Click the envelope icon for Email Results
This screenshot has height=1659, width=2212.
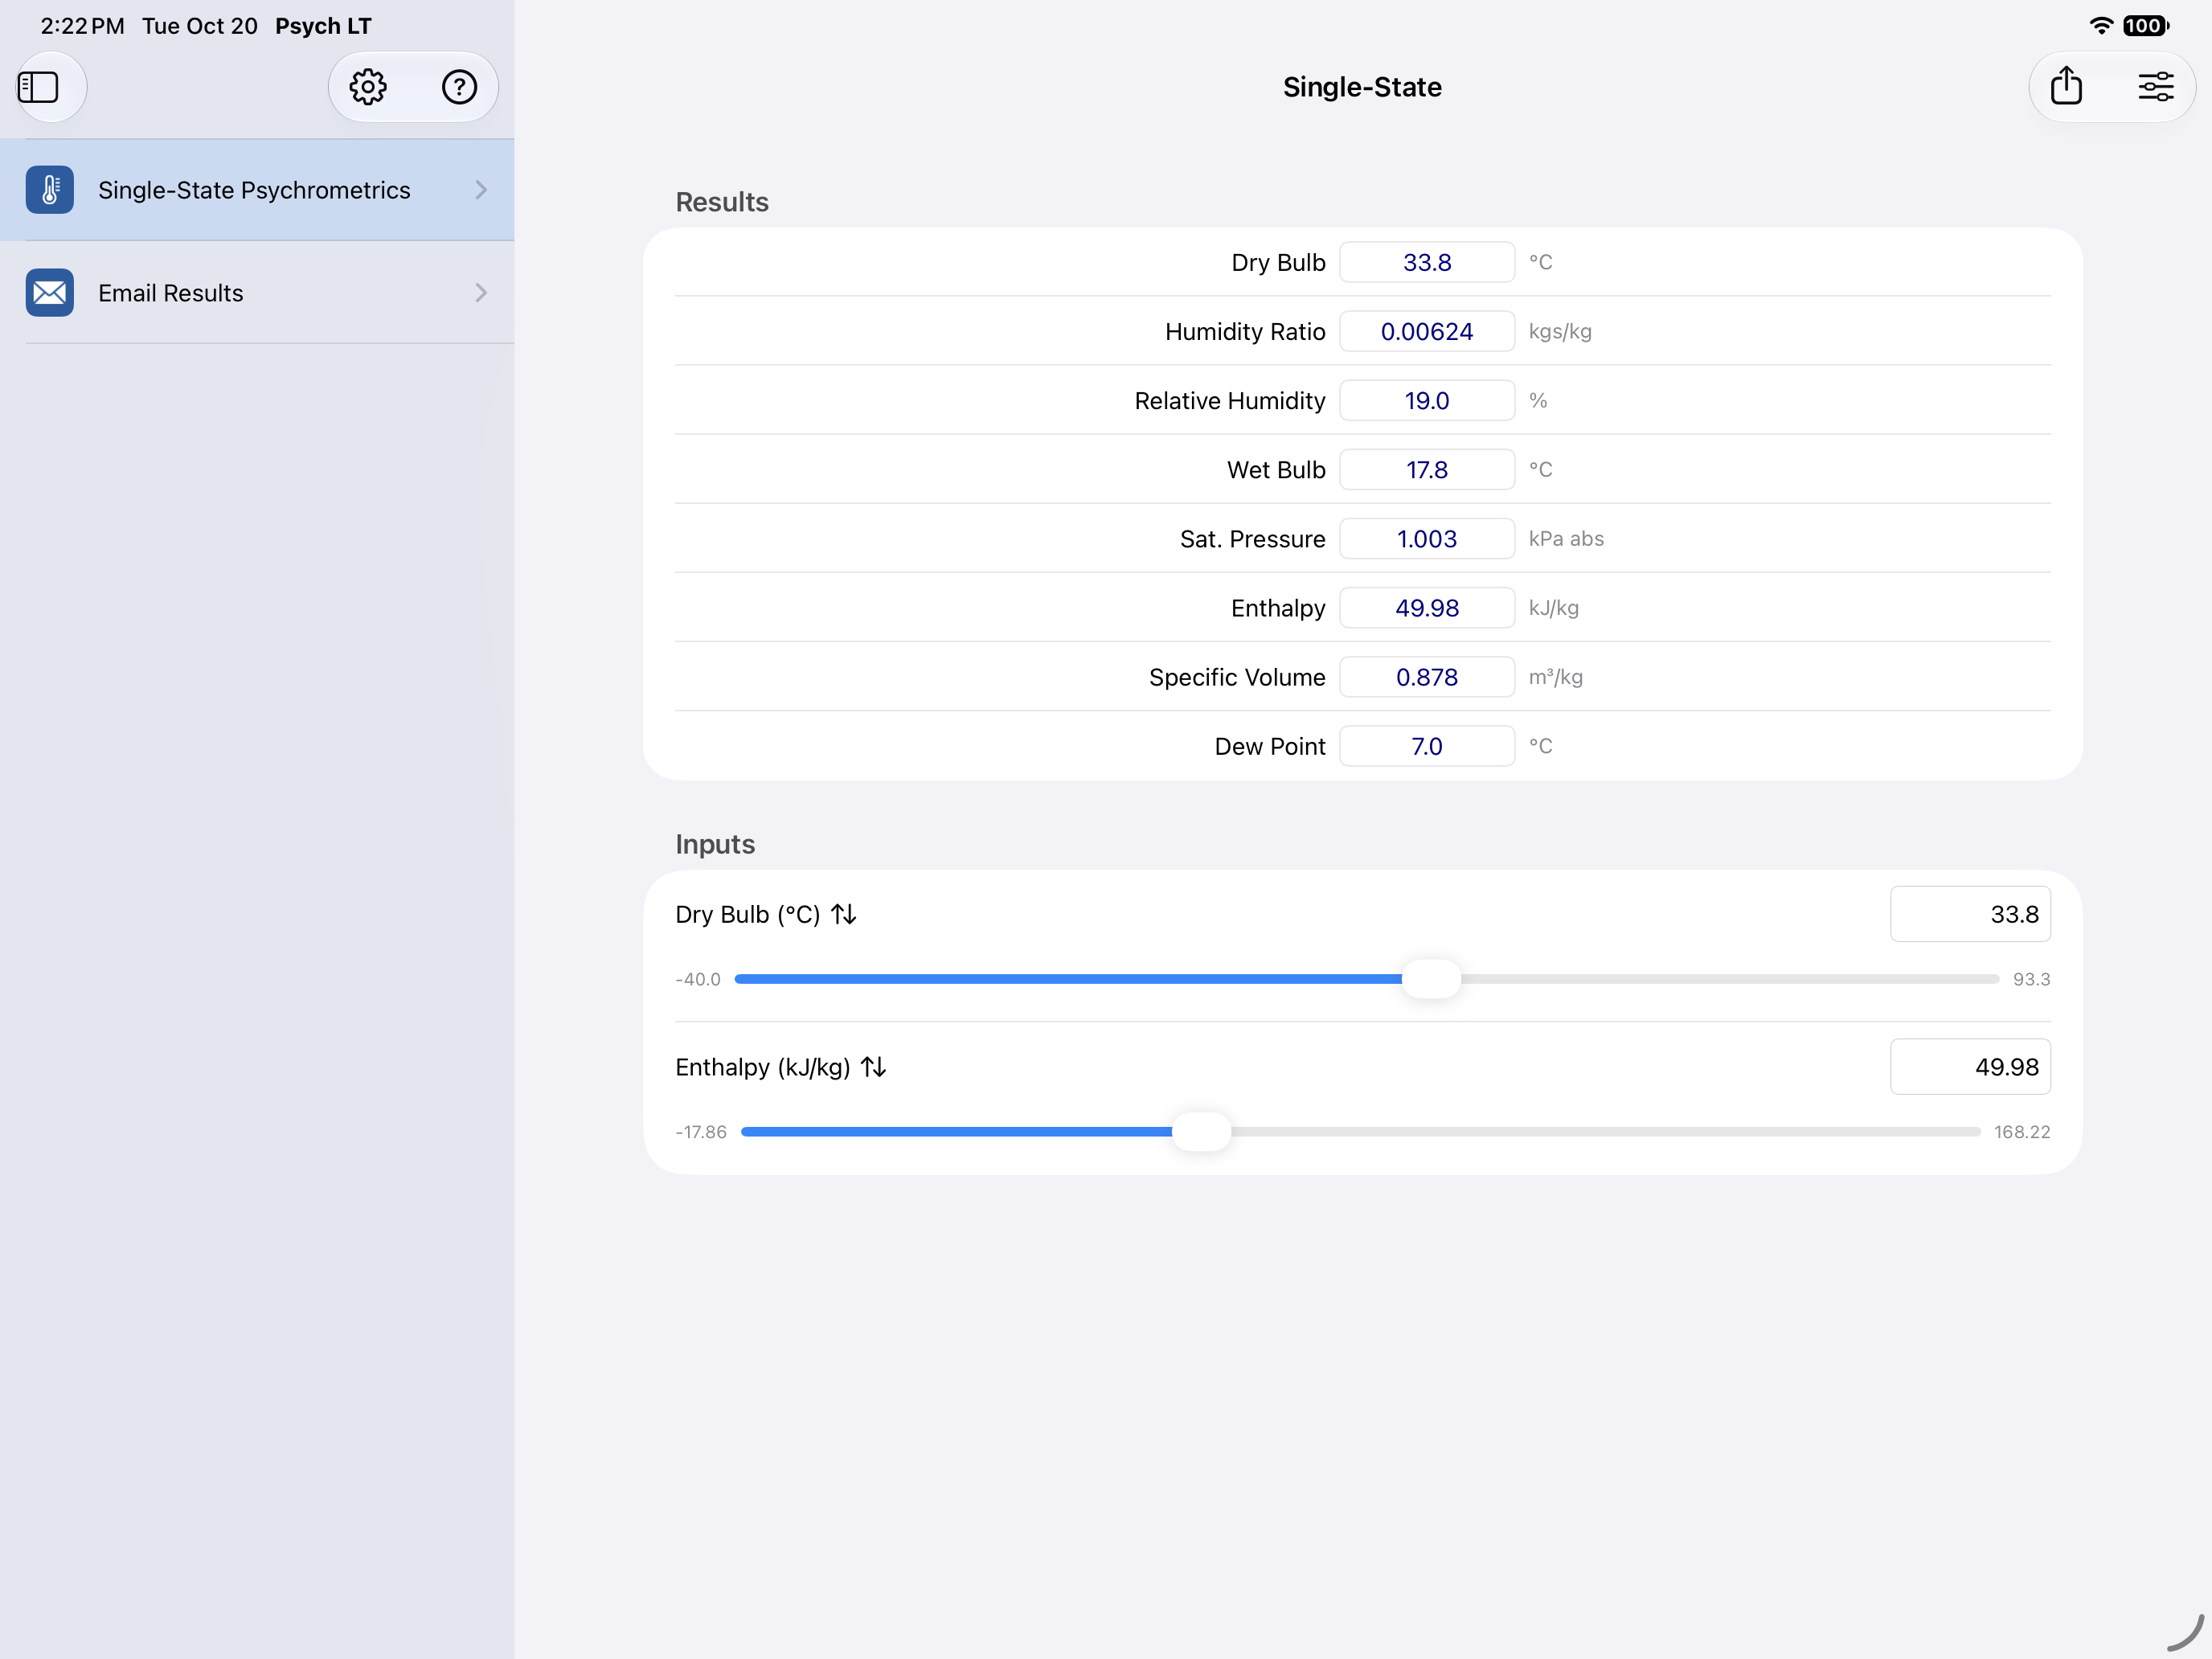pyautogui.click(x=50, y=293)
